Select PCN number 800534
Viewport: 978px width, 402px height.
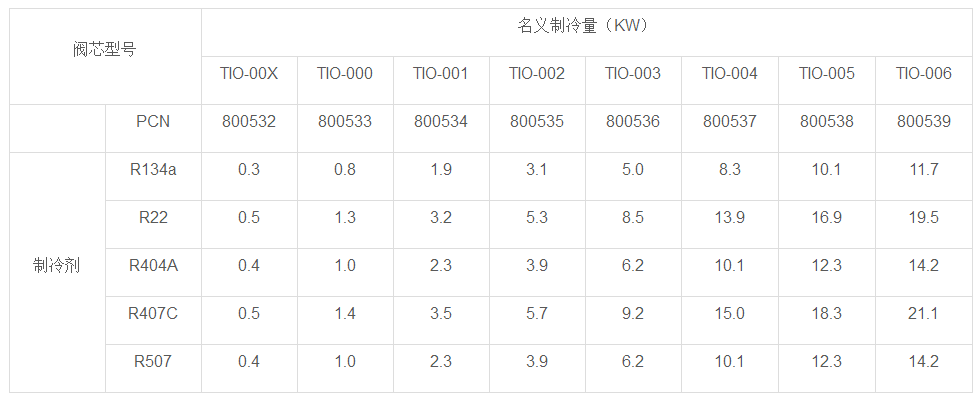point(441,122)
